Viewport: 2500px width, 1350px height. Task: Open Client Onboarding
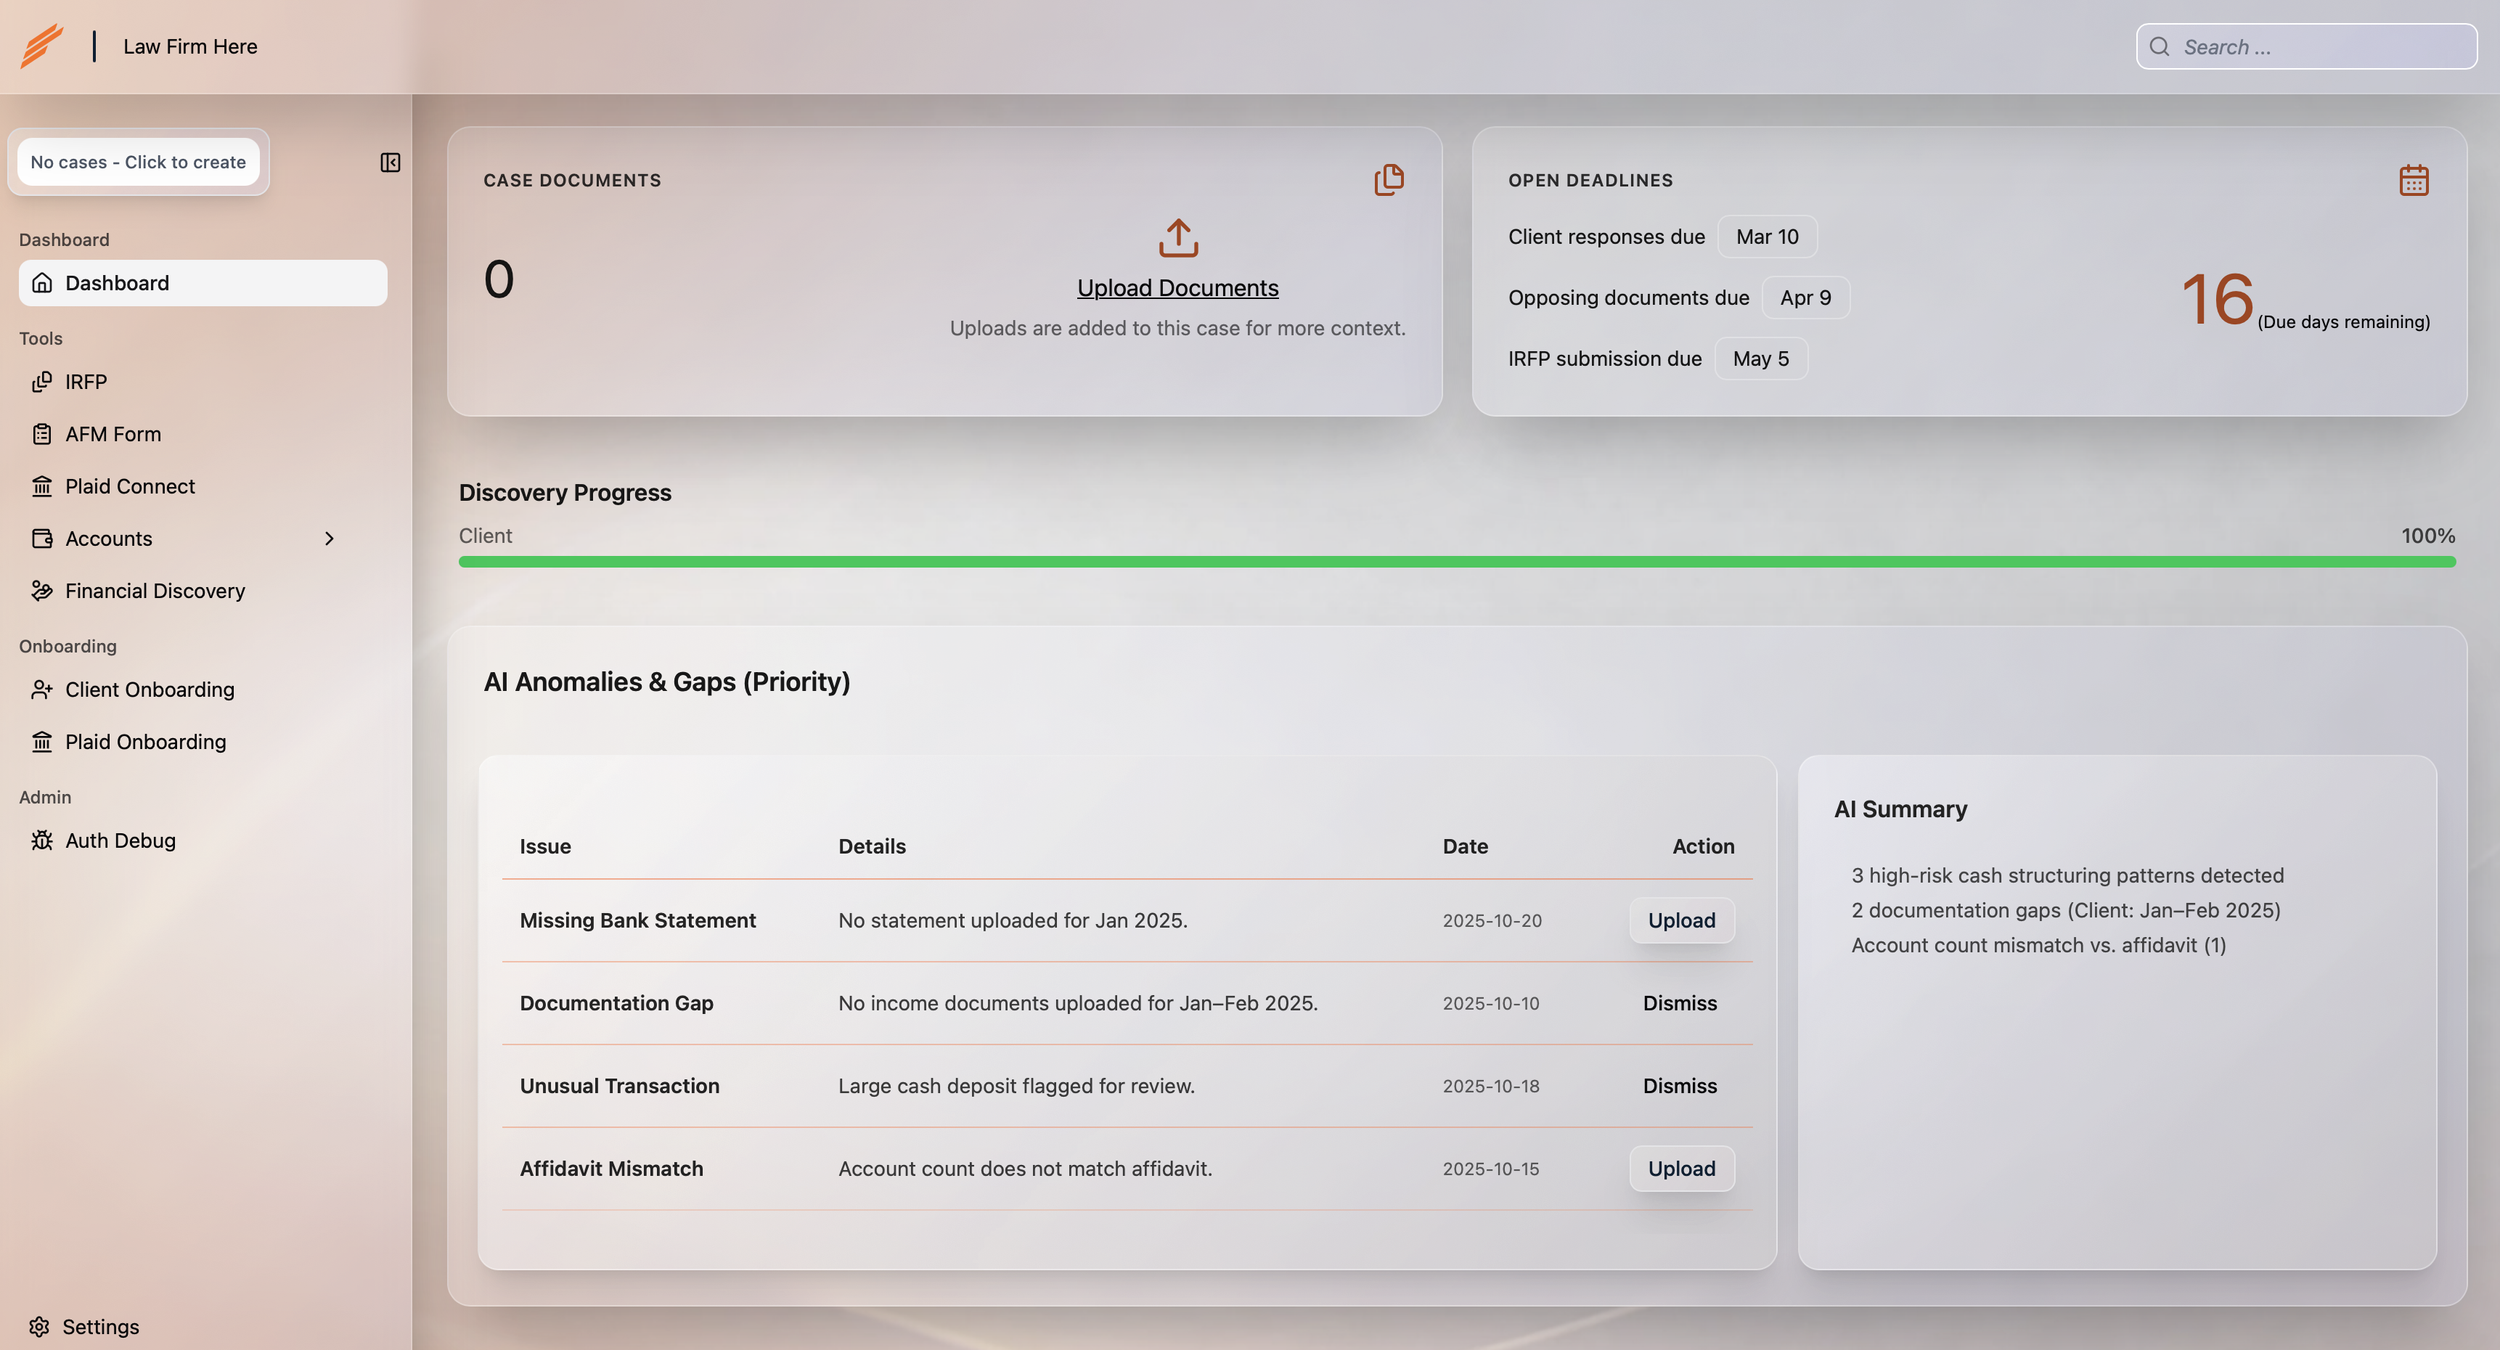pyautogui.click(x=149, y=690)
